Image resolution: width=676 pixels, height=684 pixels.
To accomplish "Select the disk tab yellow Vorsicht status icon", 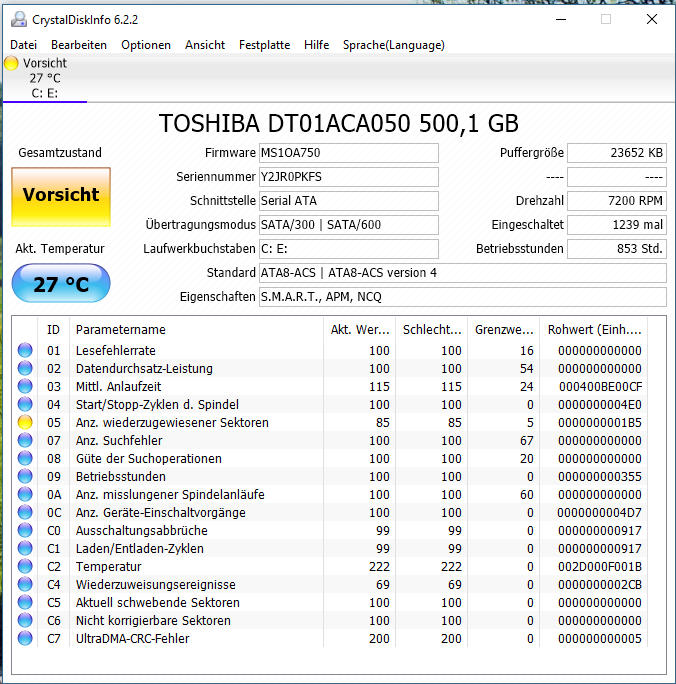I will pos(11,63).
